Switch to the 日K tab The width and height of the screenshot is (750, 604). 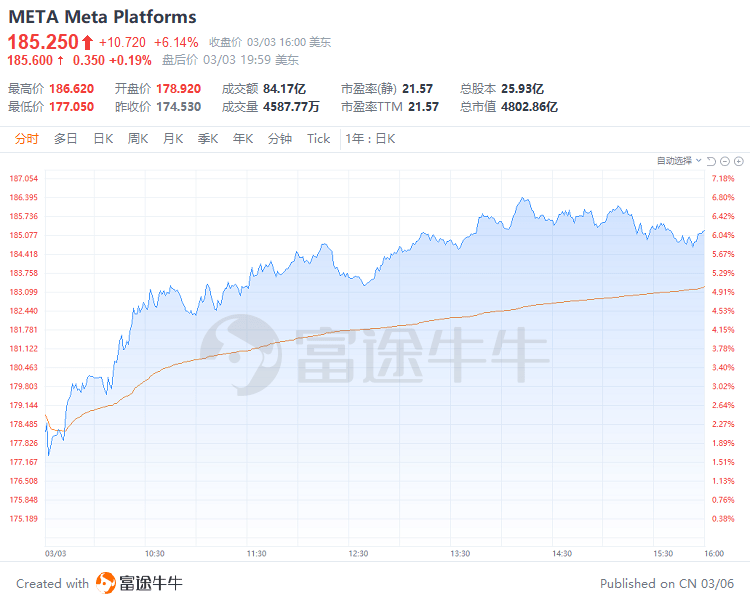(103, 139)
